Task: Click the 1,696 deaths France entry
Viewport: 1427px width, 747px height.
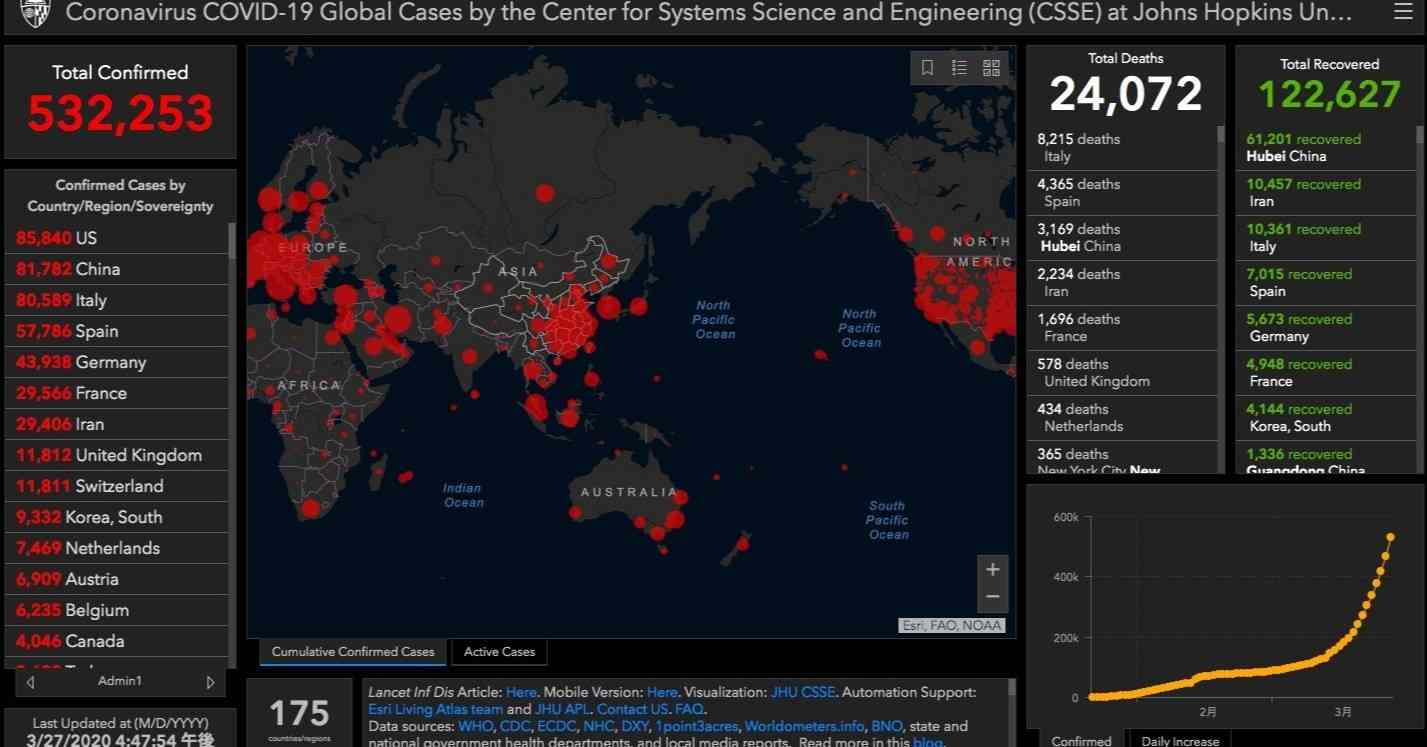Action: point(1122,328)
